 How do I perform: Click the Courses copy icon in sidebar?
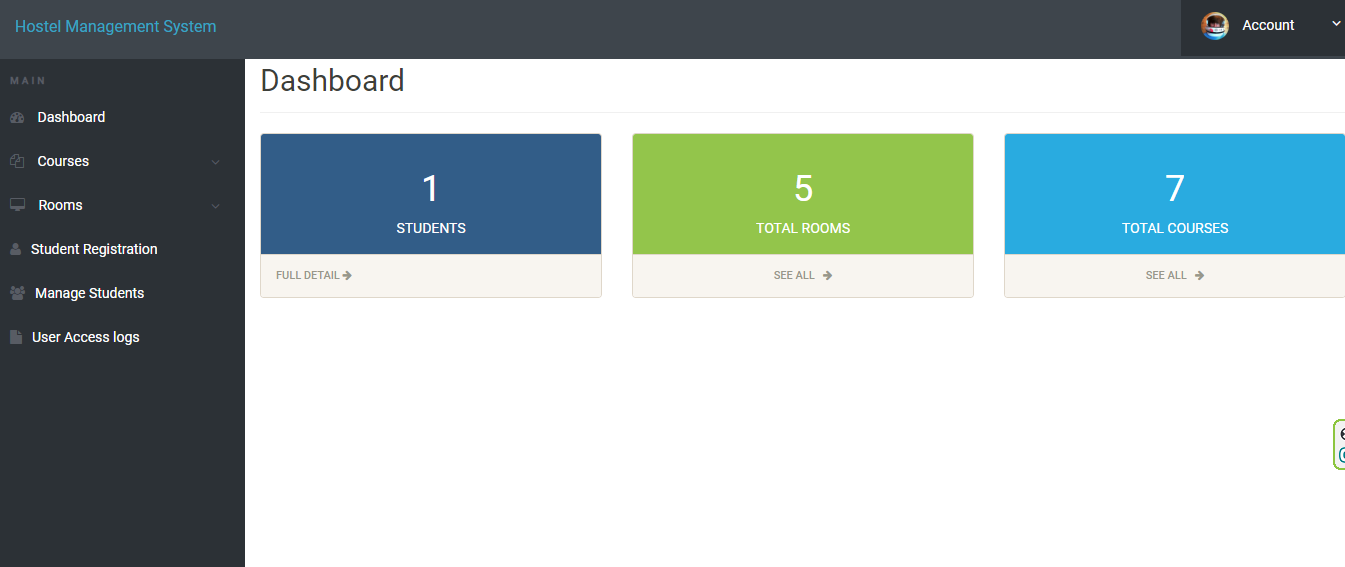click(17, 161)
